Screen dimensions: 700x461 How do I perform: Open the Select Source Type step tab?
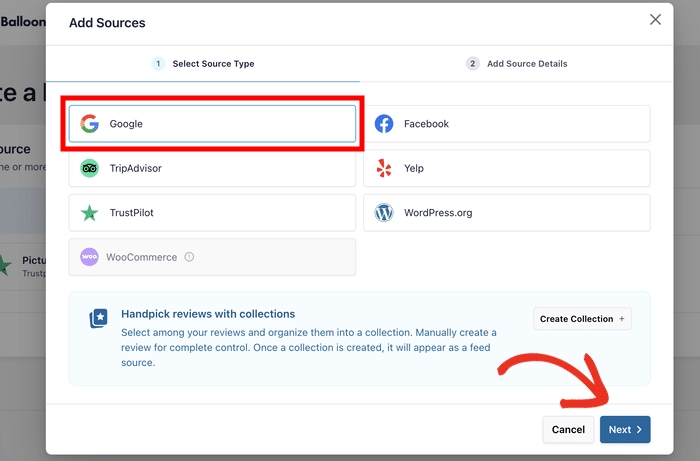point(204,64)
